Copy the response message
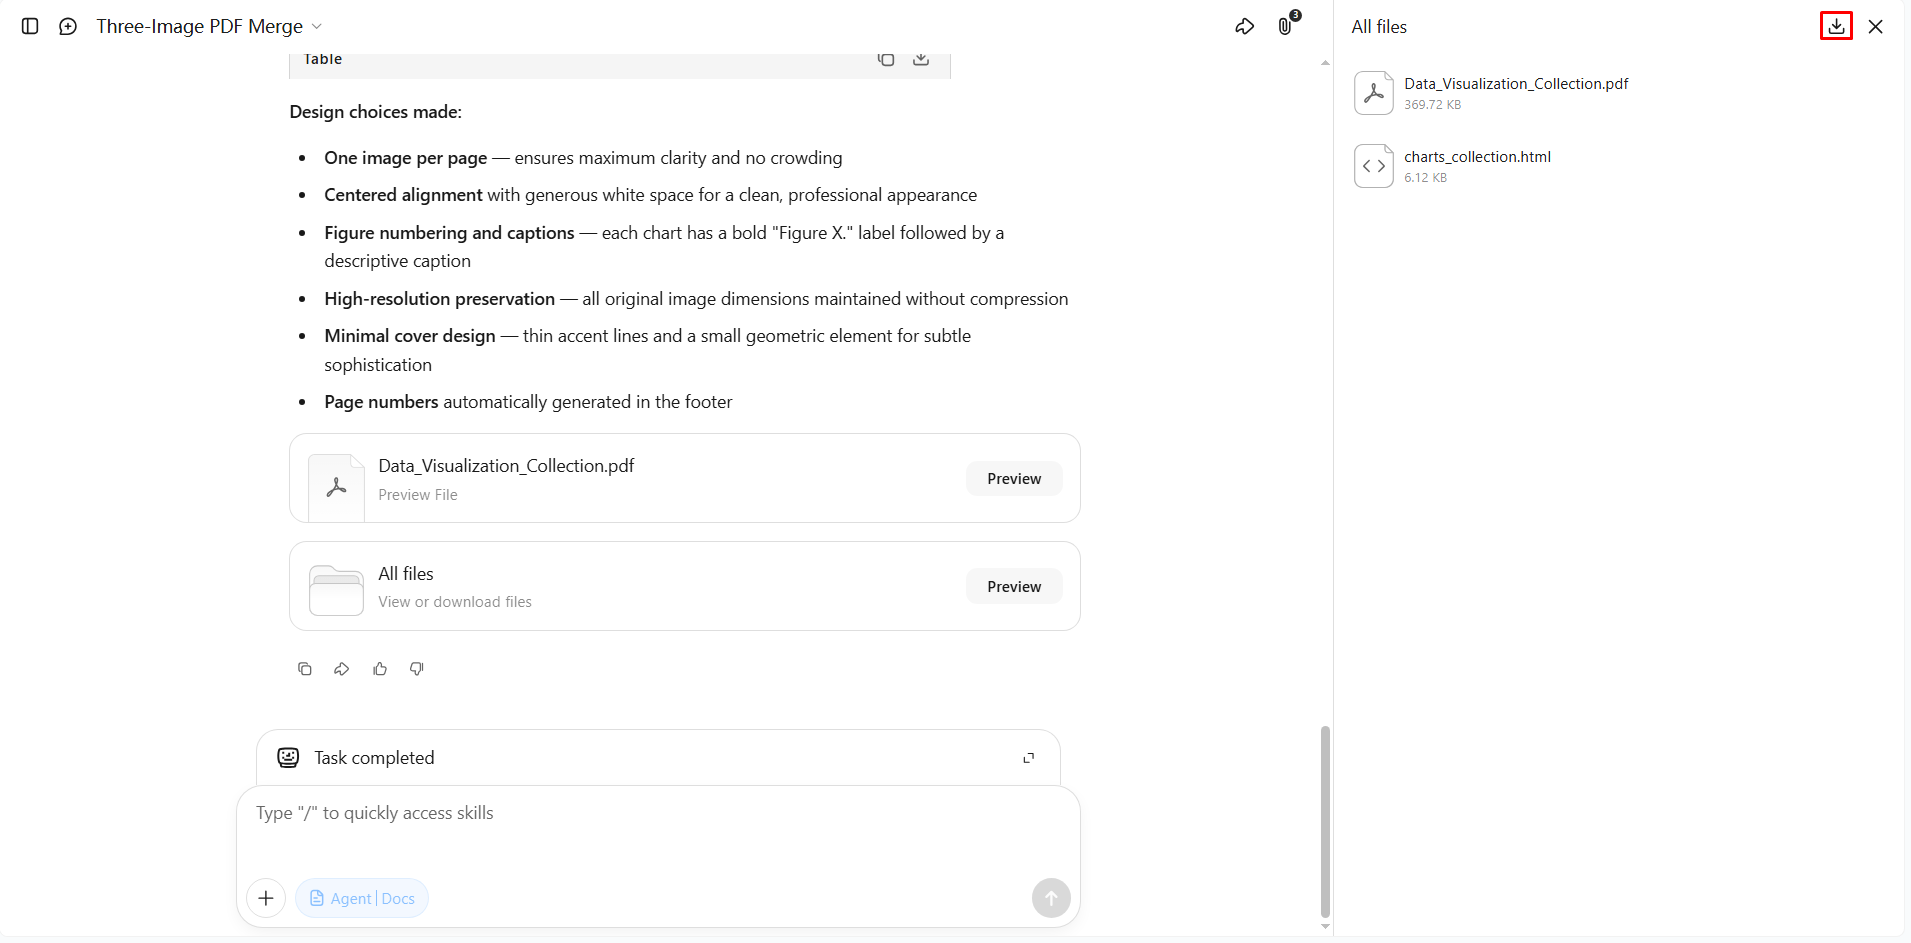Screen dimensions: 1911x943 tap(305, 669)
